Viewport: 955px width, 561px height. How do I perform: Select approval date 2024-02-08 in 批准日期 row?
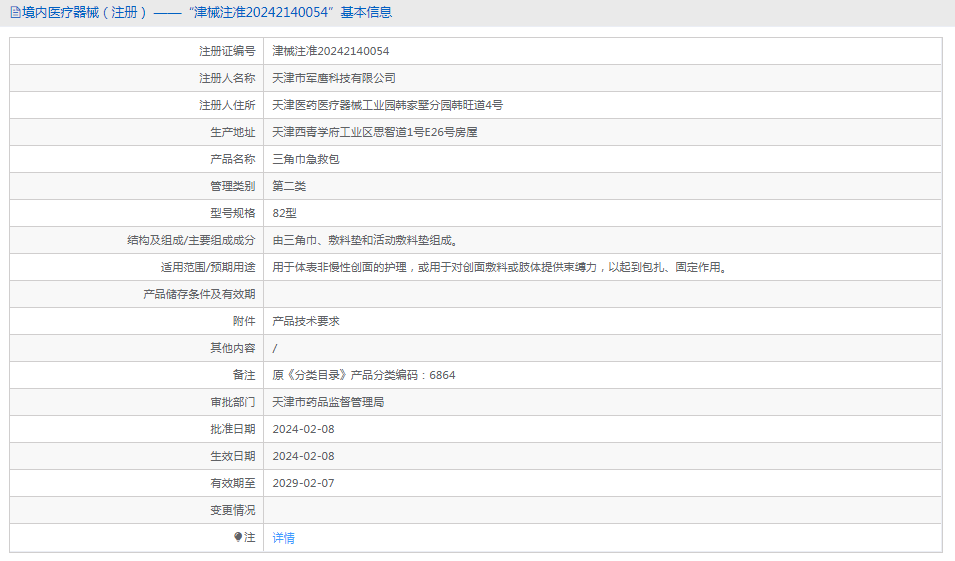point(303,429)
